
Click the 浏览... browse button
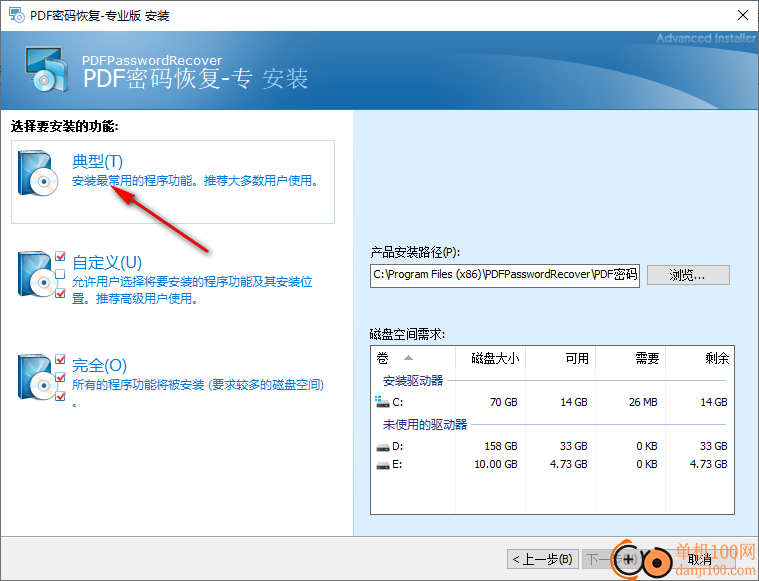688,275
